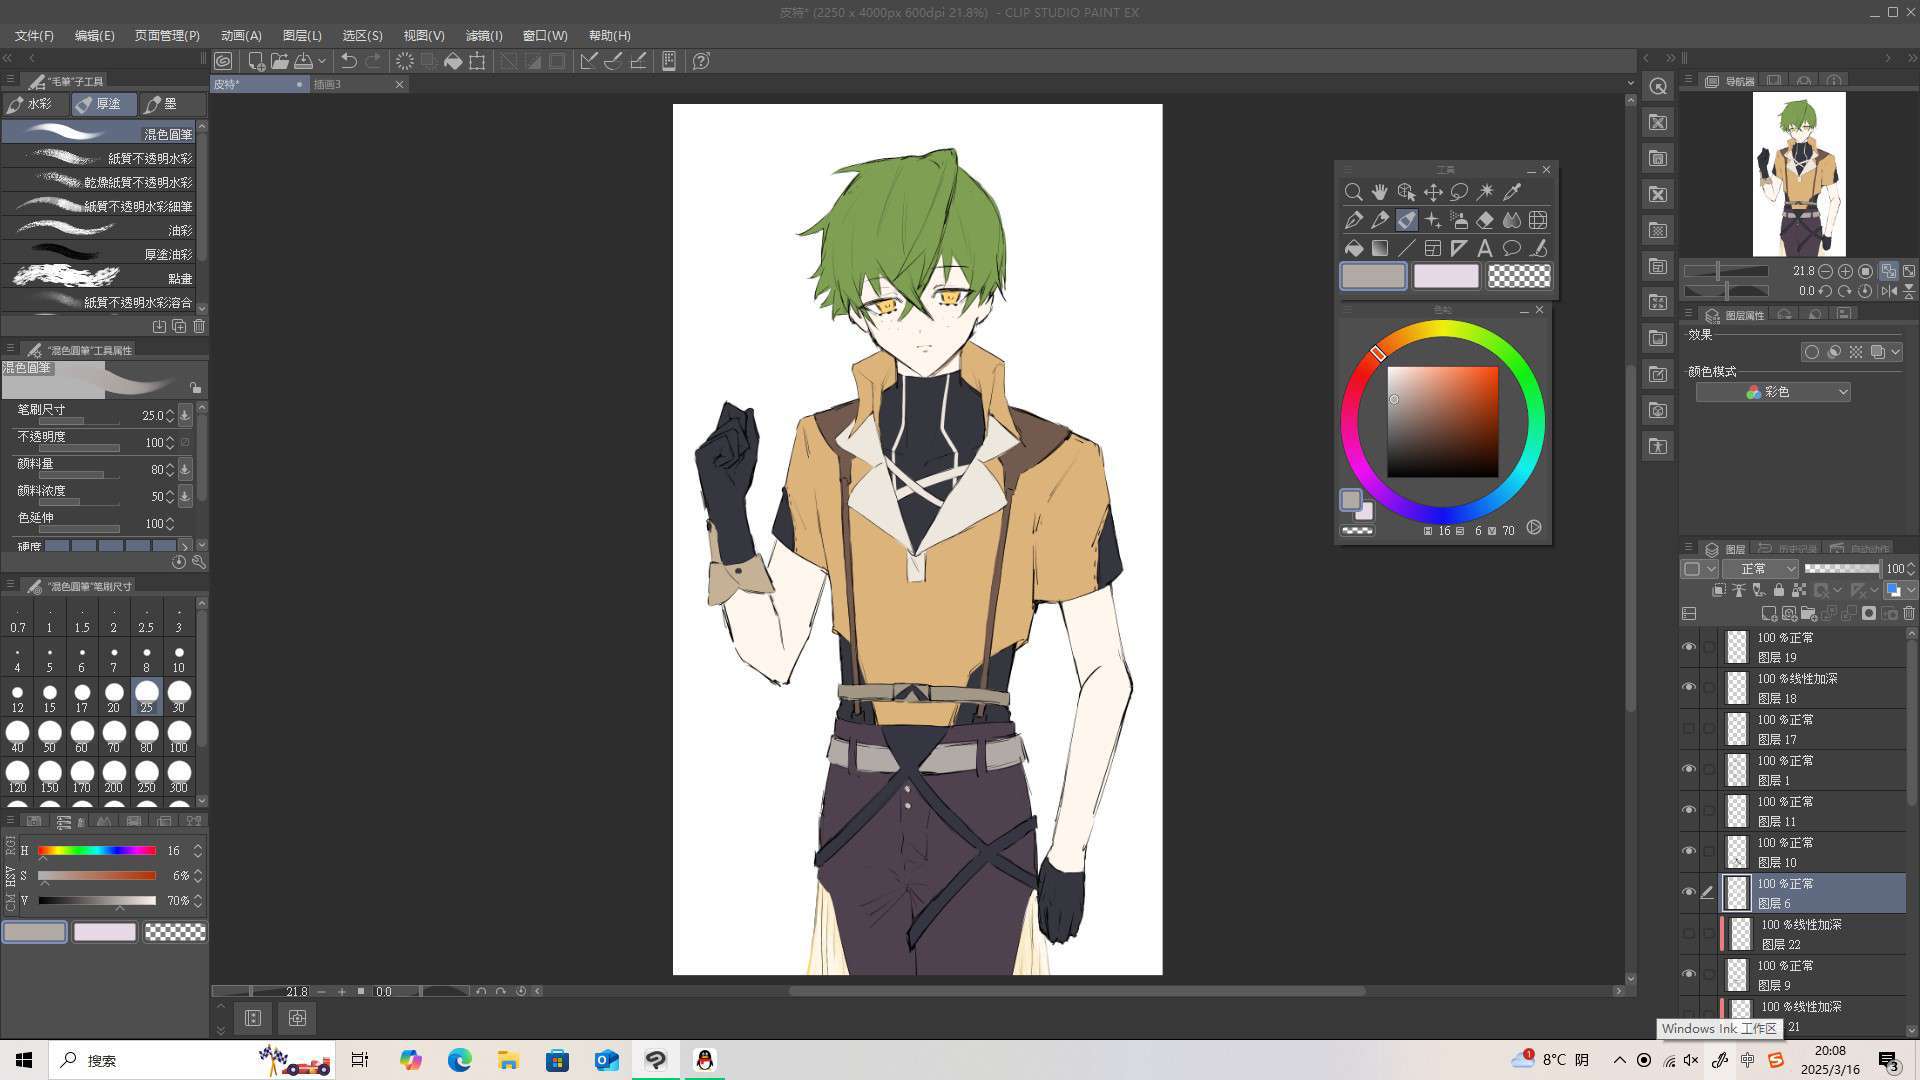Select the Auto select magic wand tool
The image size is (1920, 1080).
coord(1485,192)
